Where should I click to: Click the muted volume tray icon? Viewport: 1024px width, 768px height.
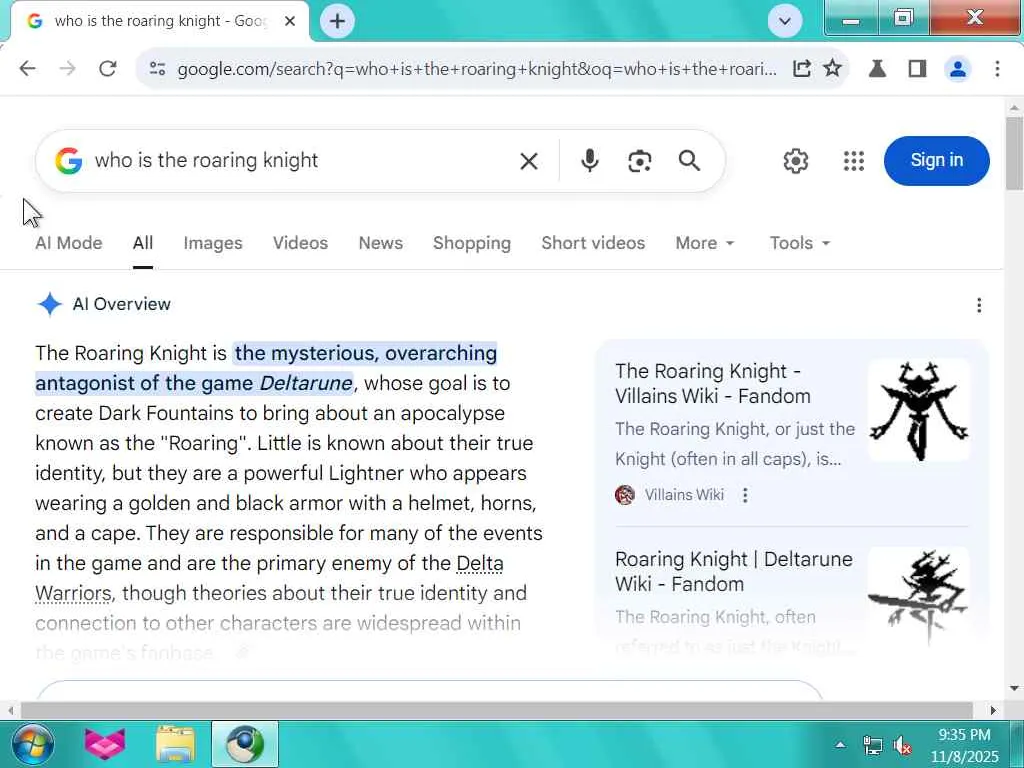(x=903, y=745)
